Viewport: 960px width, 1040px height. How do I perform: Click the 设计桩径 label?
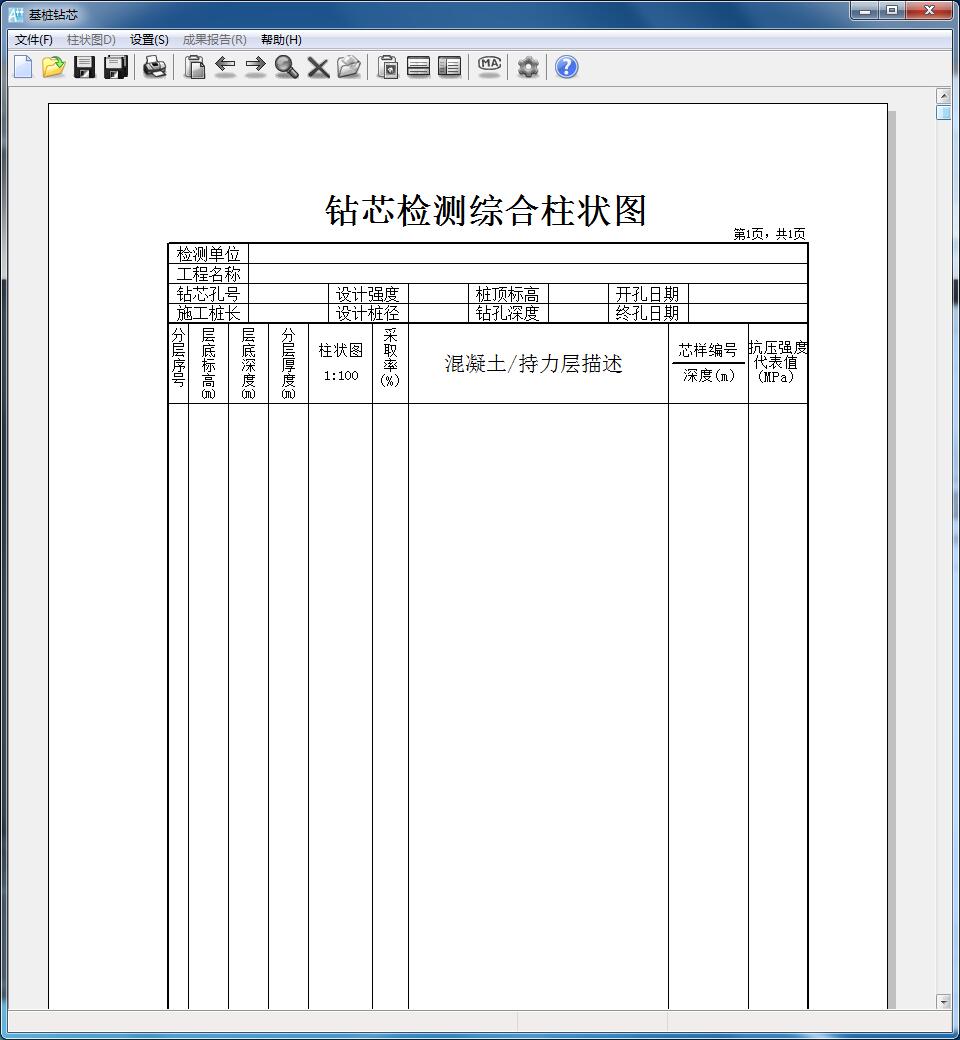click(x=368, y=313)
